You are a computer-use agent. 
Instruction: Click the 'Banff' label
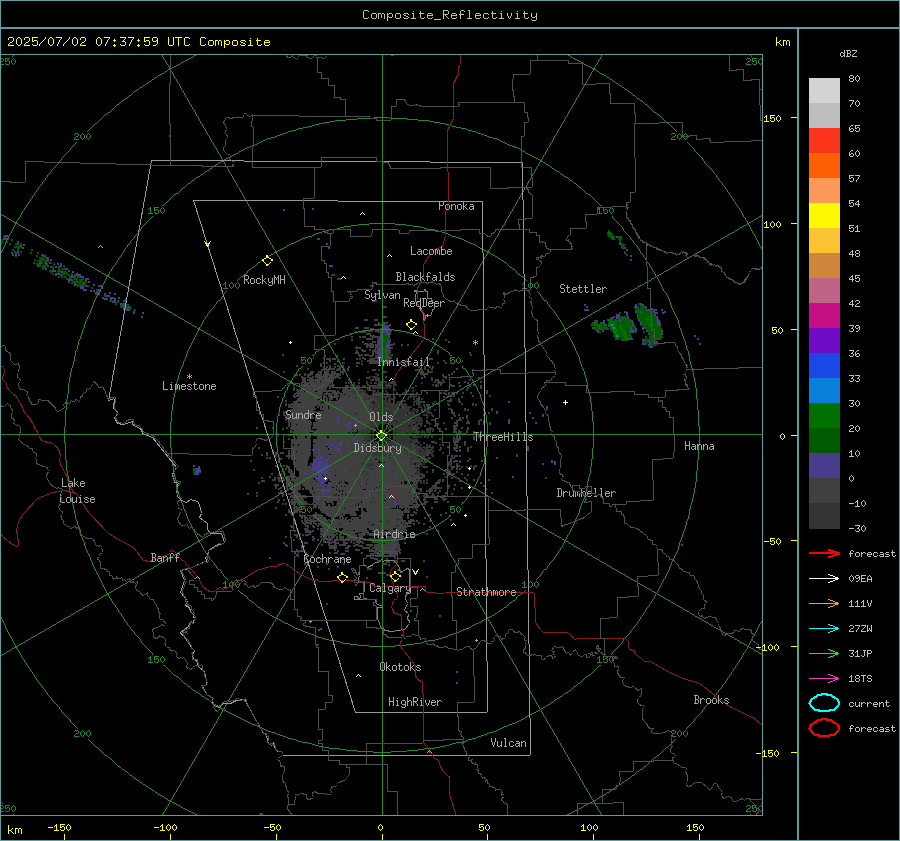[x=165, y=557]
